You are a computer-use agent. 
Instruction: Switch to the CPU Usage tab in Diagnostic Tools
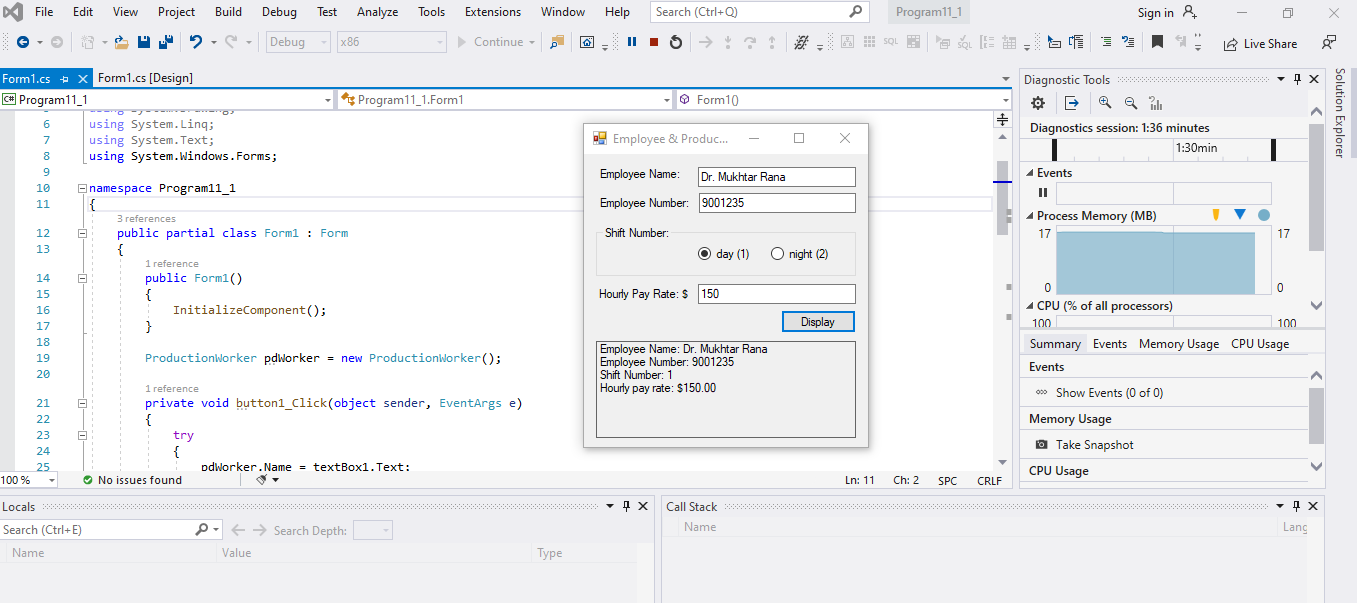point(1260,344)
